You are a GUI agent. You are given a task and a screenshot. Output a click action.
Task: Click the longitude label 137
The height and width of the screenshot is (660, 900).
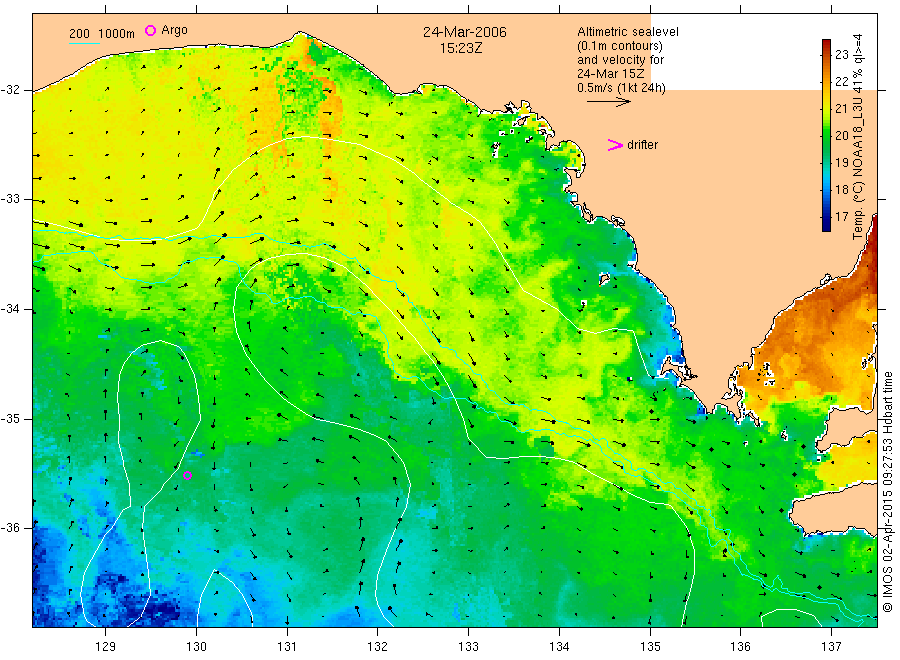831,647
